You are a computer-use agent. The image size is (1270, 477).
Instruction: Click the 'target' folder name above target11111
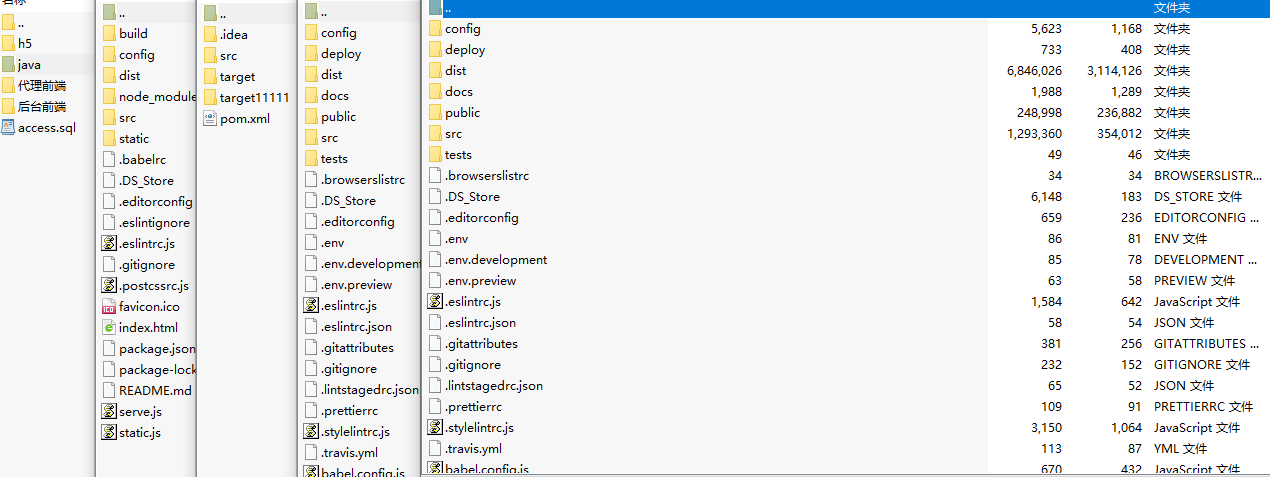pyautogui.click(x=237, y=77)
